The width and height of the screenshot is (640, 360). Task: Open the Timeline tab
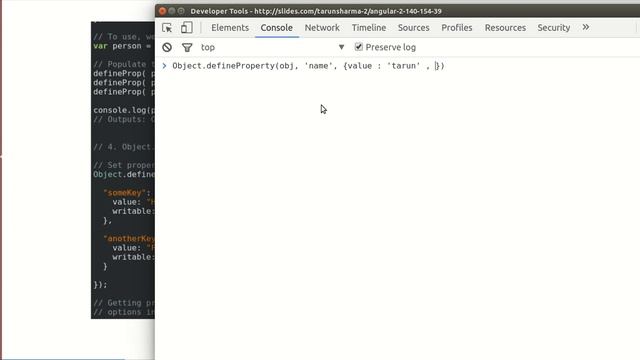[369, 28]
